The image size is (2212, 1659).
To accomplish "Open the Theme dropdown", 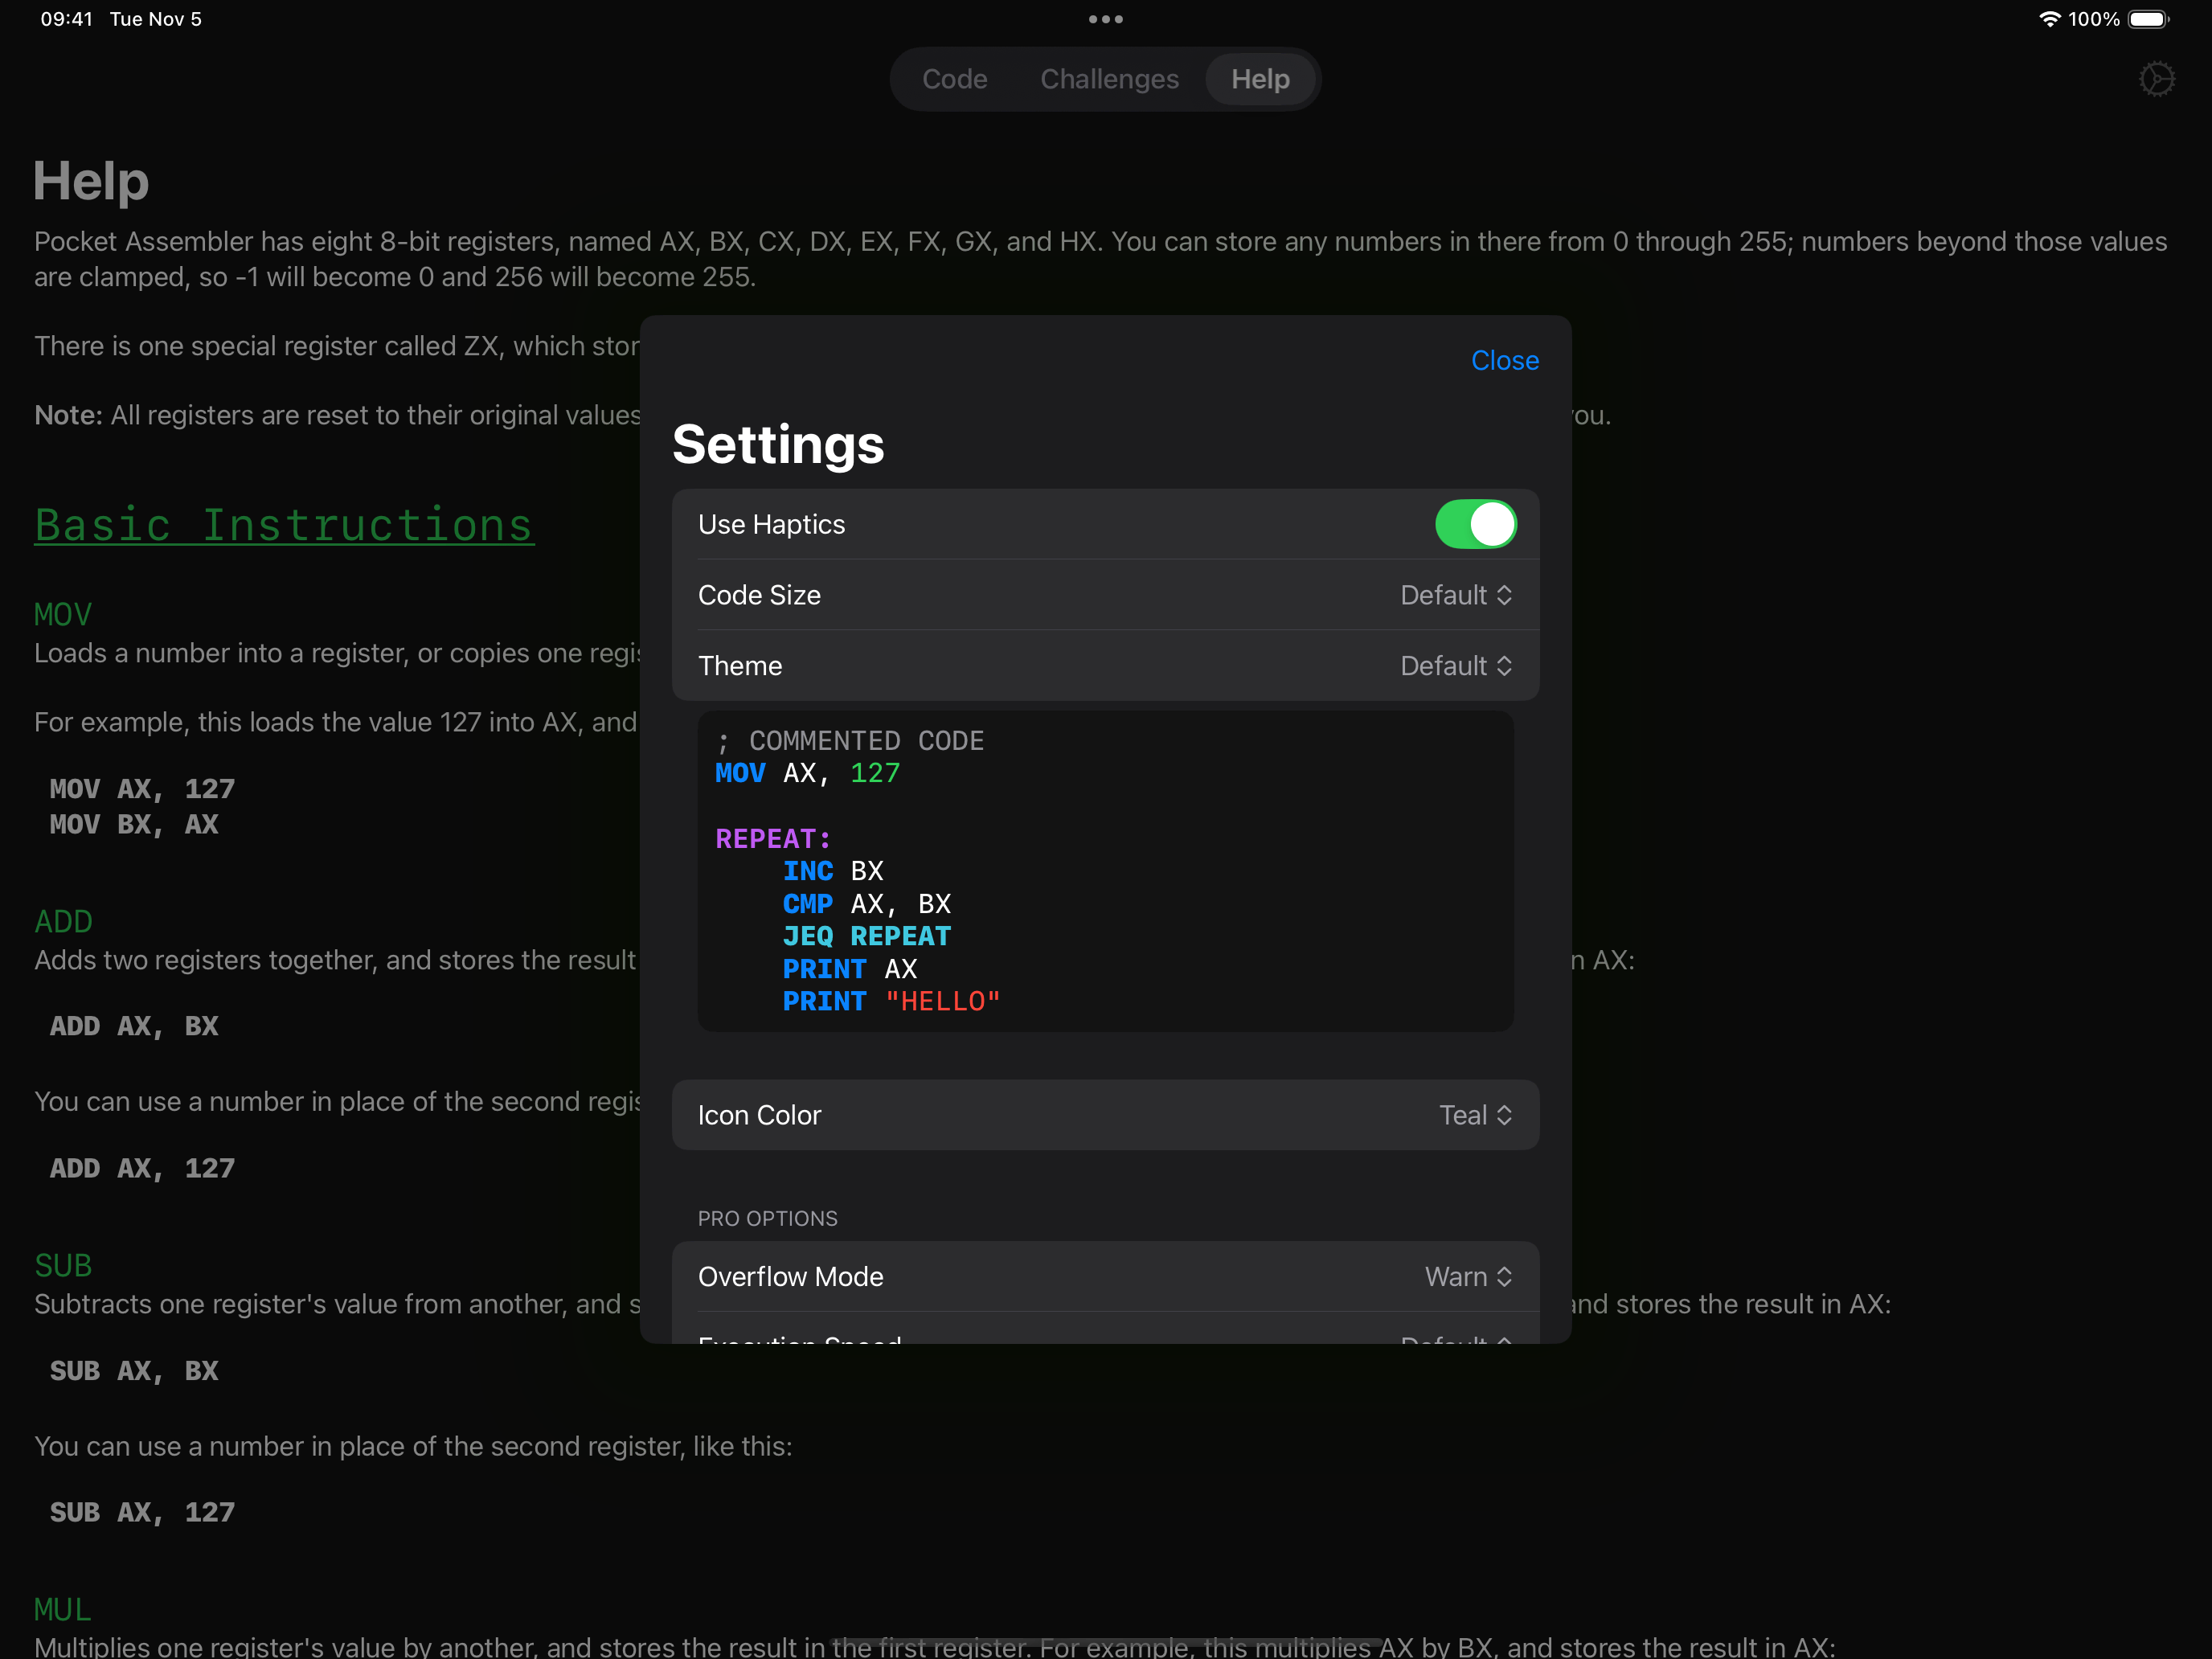I will [x=1455, y=666].
